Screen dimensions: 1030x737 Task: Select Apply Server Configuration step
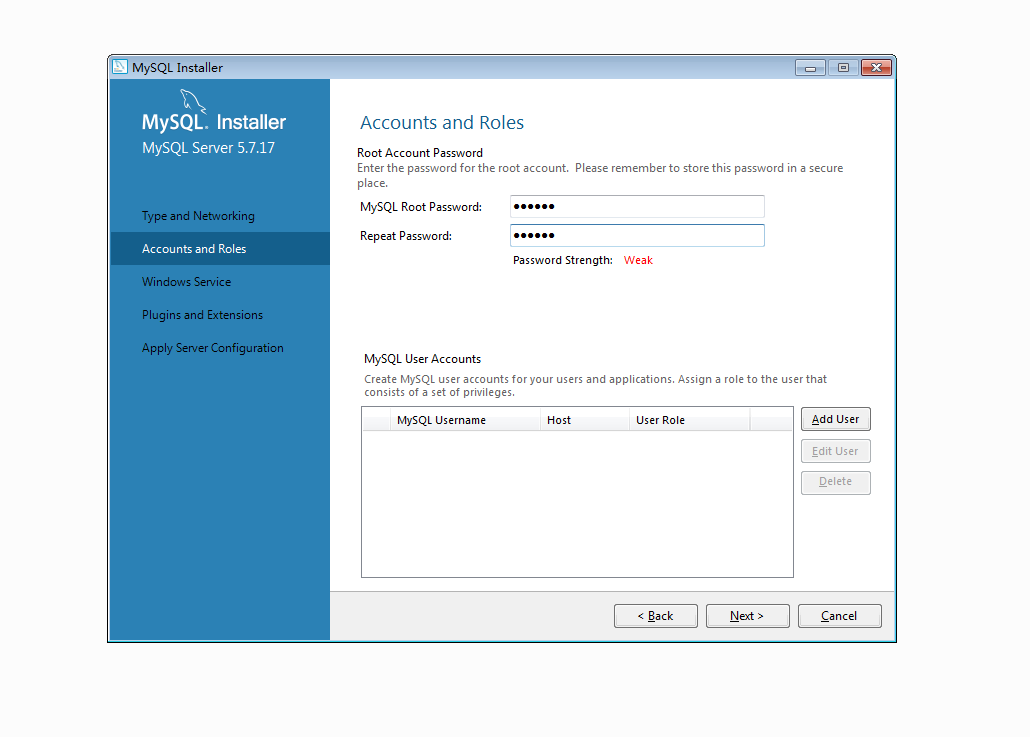tap(213, 348)
